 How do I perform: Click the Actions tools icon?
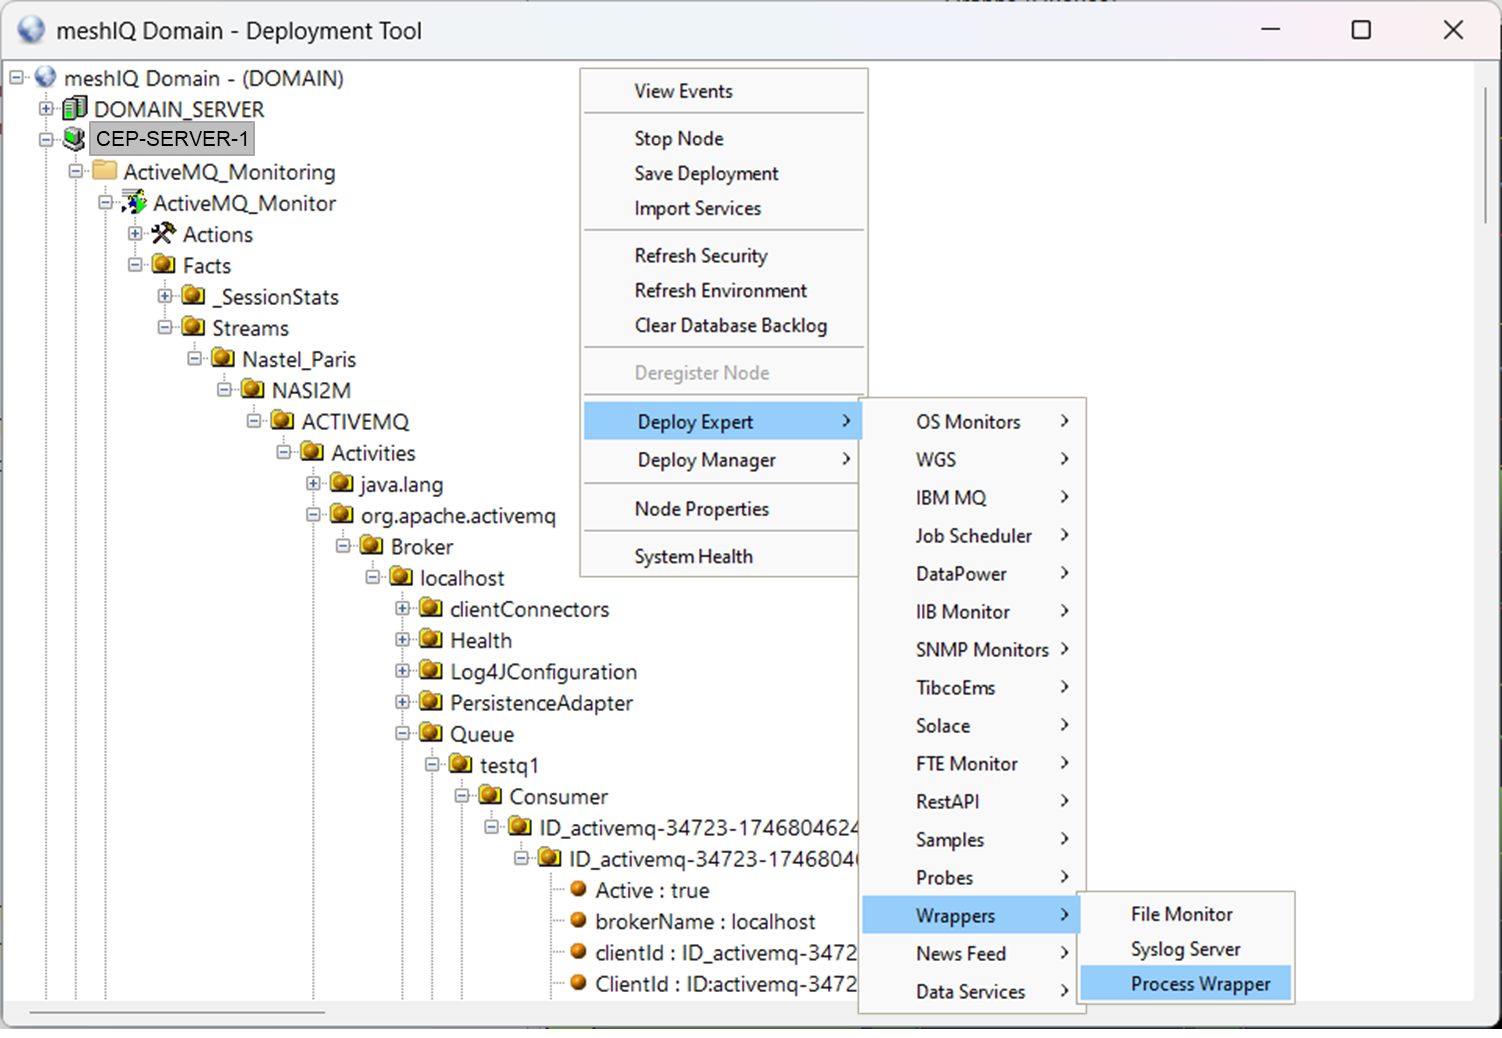point(164,233)
